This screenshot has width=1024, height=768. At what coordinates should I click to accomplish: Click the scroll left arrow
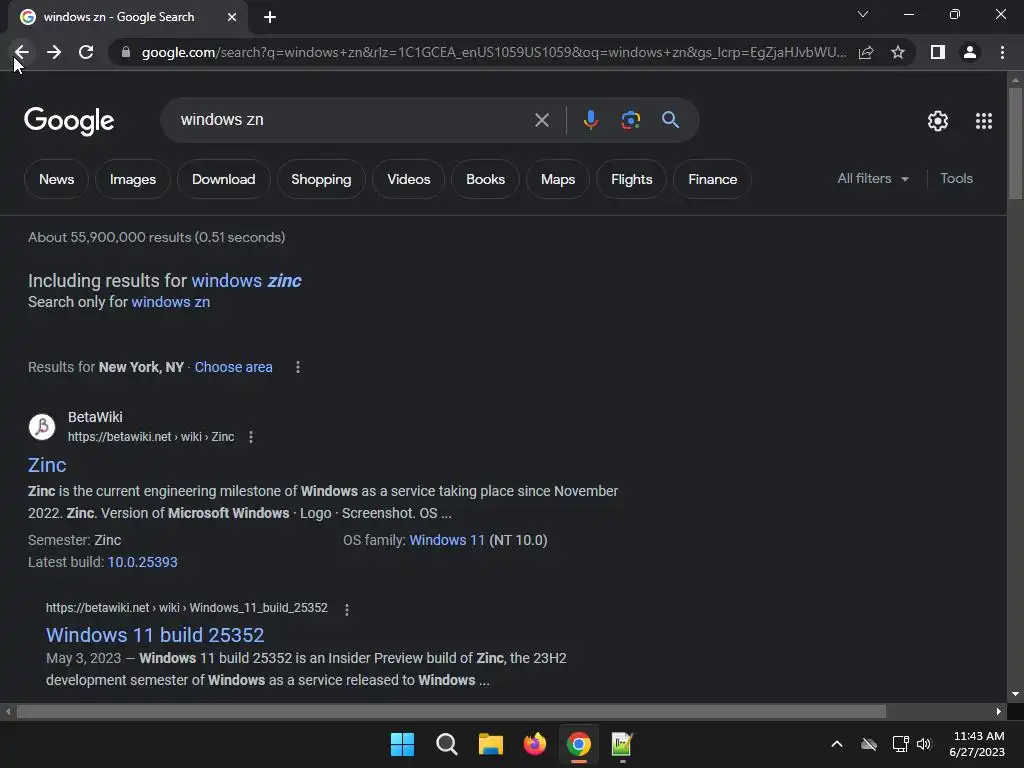pyautogui.click(x=8, y=711)
